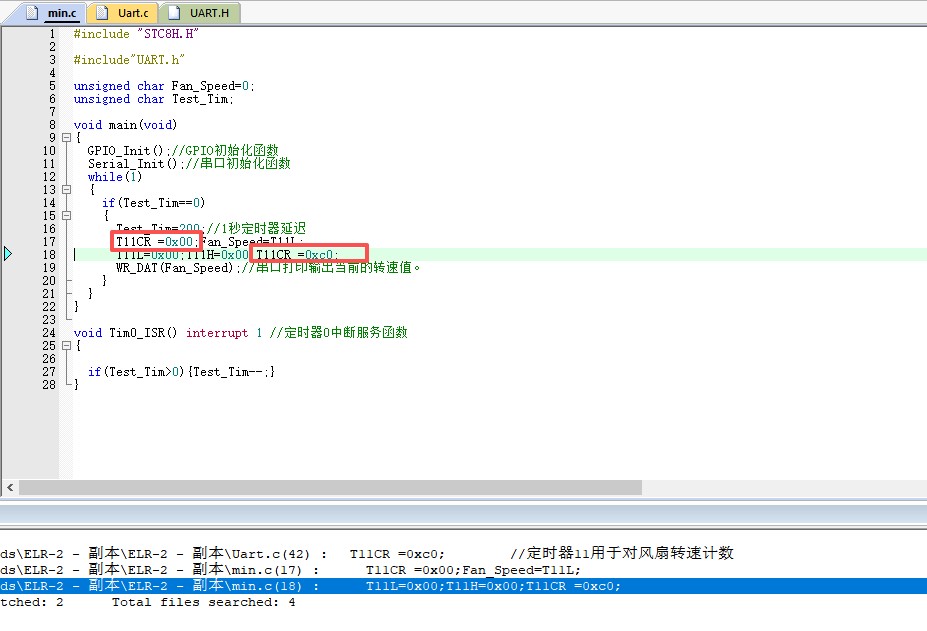Click the 'void main(void)' line

[125, 125]
